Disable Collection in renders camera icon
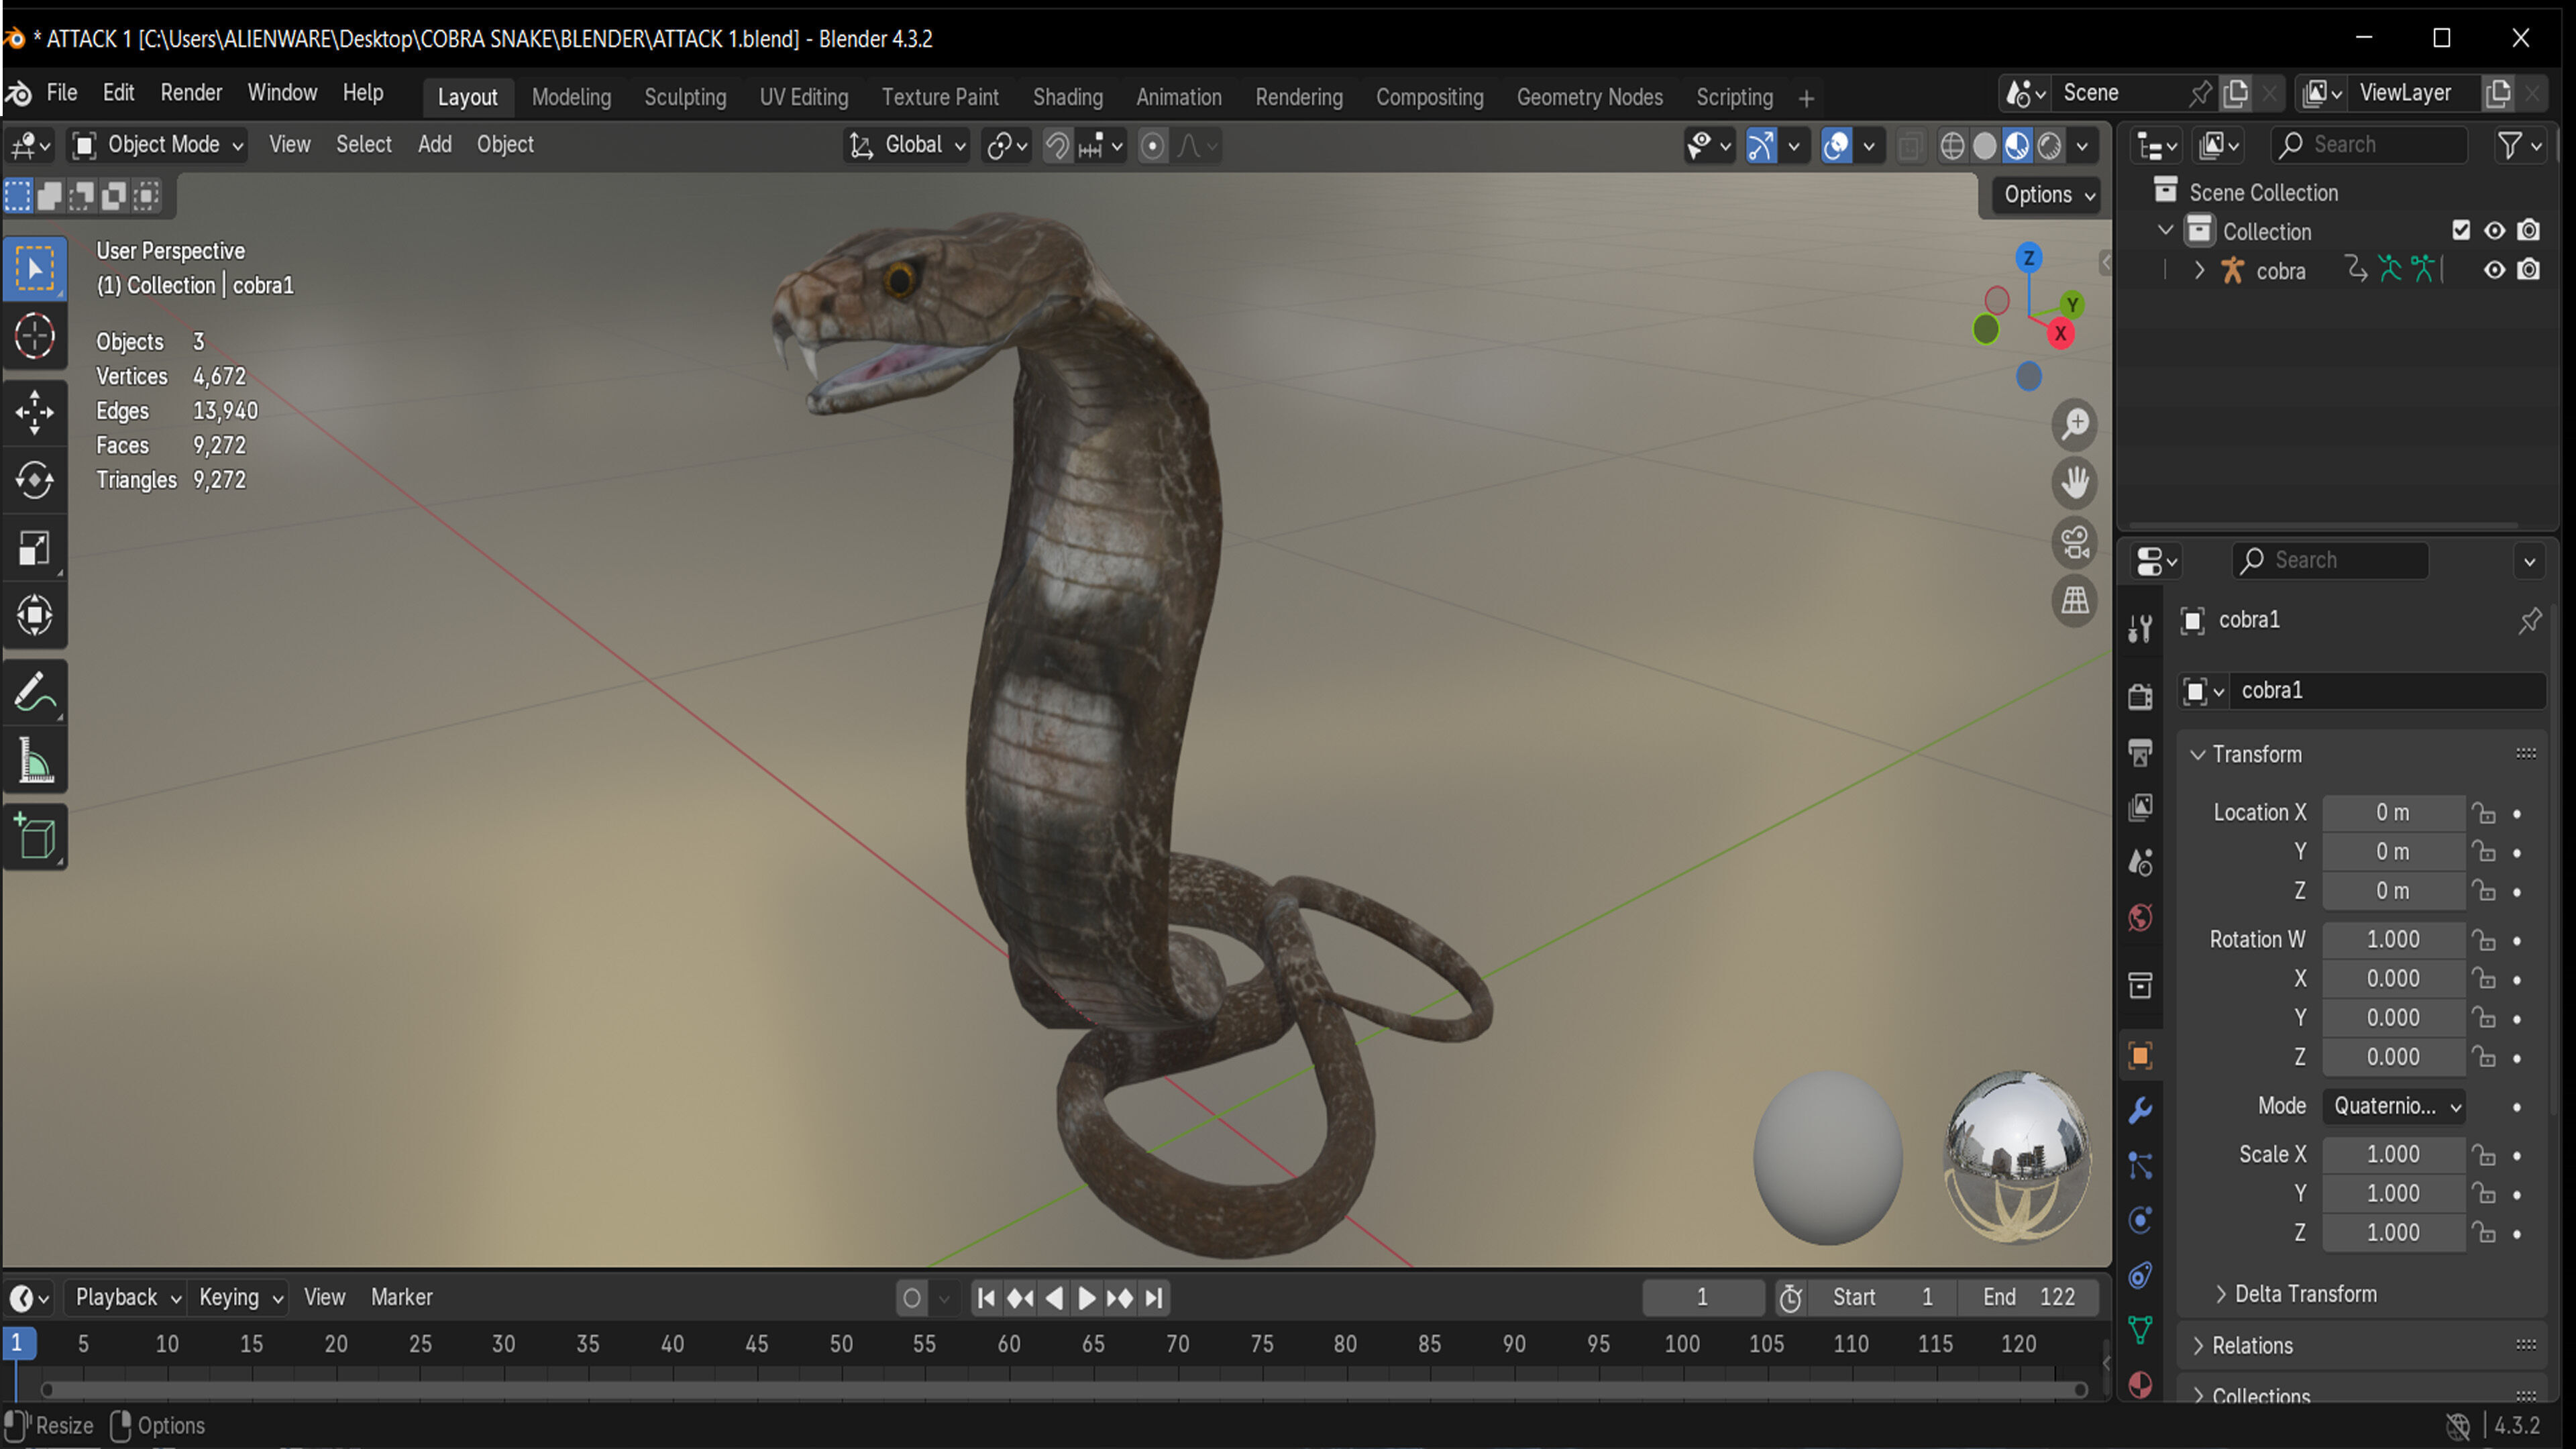Image resolution: width=2576 pixels, height=1449 pixels. [2528, 231]
